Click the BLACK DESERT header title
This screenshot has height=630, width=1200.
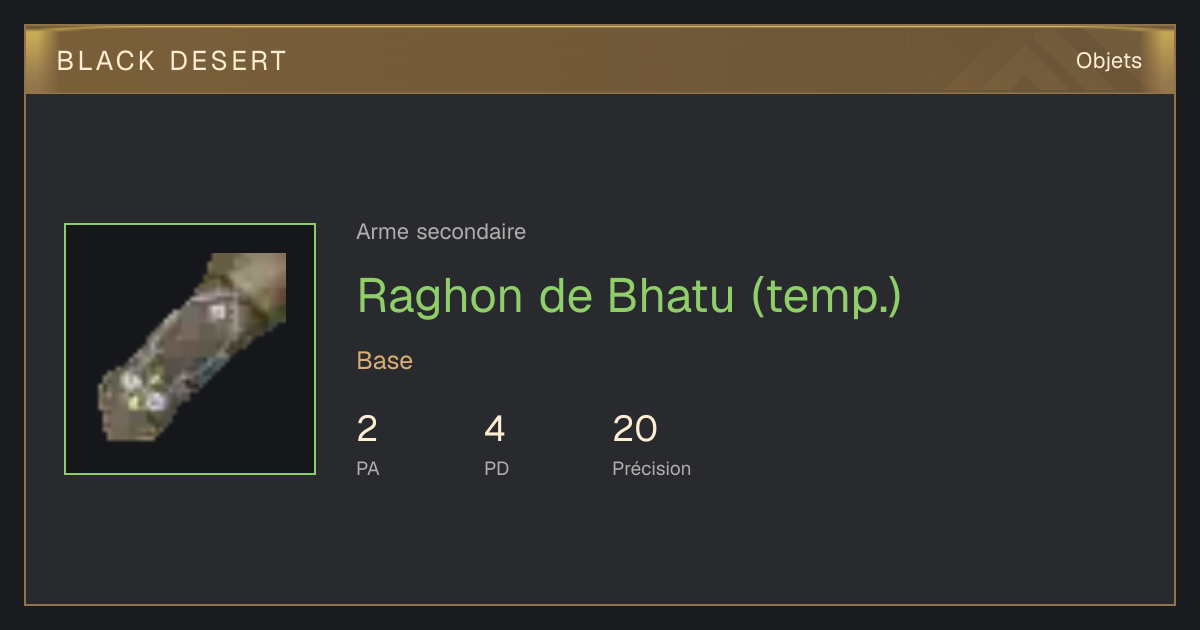tap(172, 61)
